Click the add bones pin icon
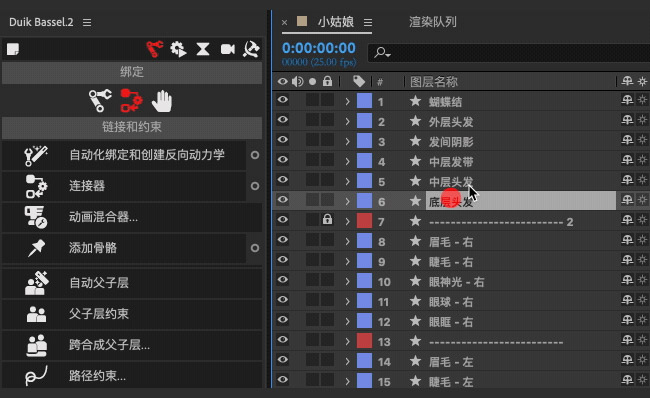Viewport: 650px width, 398px height. tap(36, 248)
